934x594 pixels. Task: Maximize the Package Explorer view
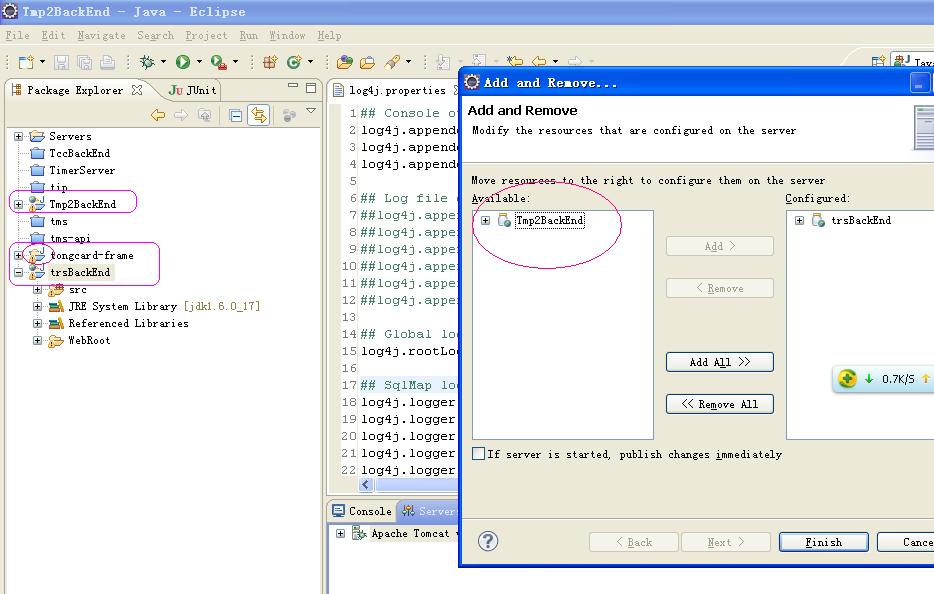tap(311, 88)
